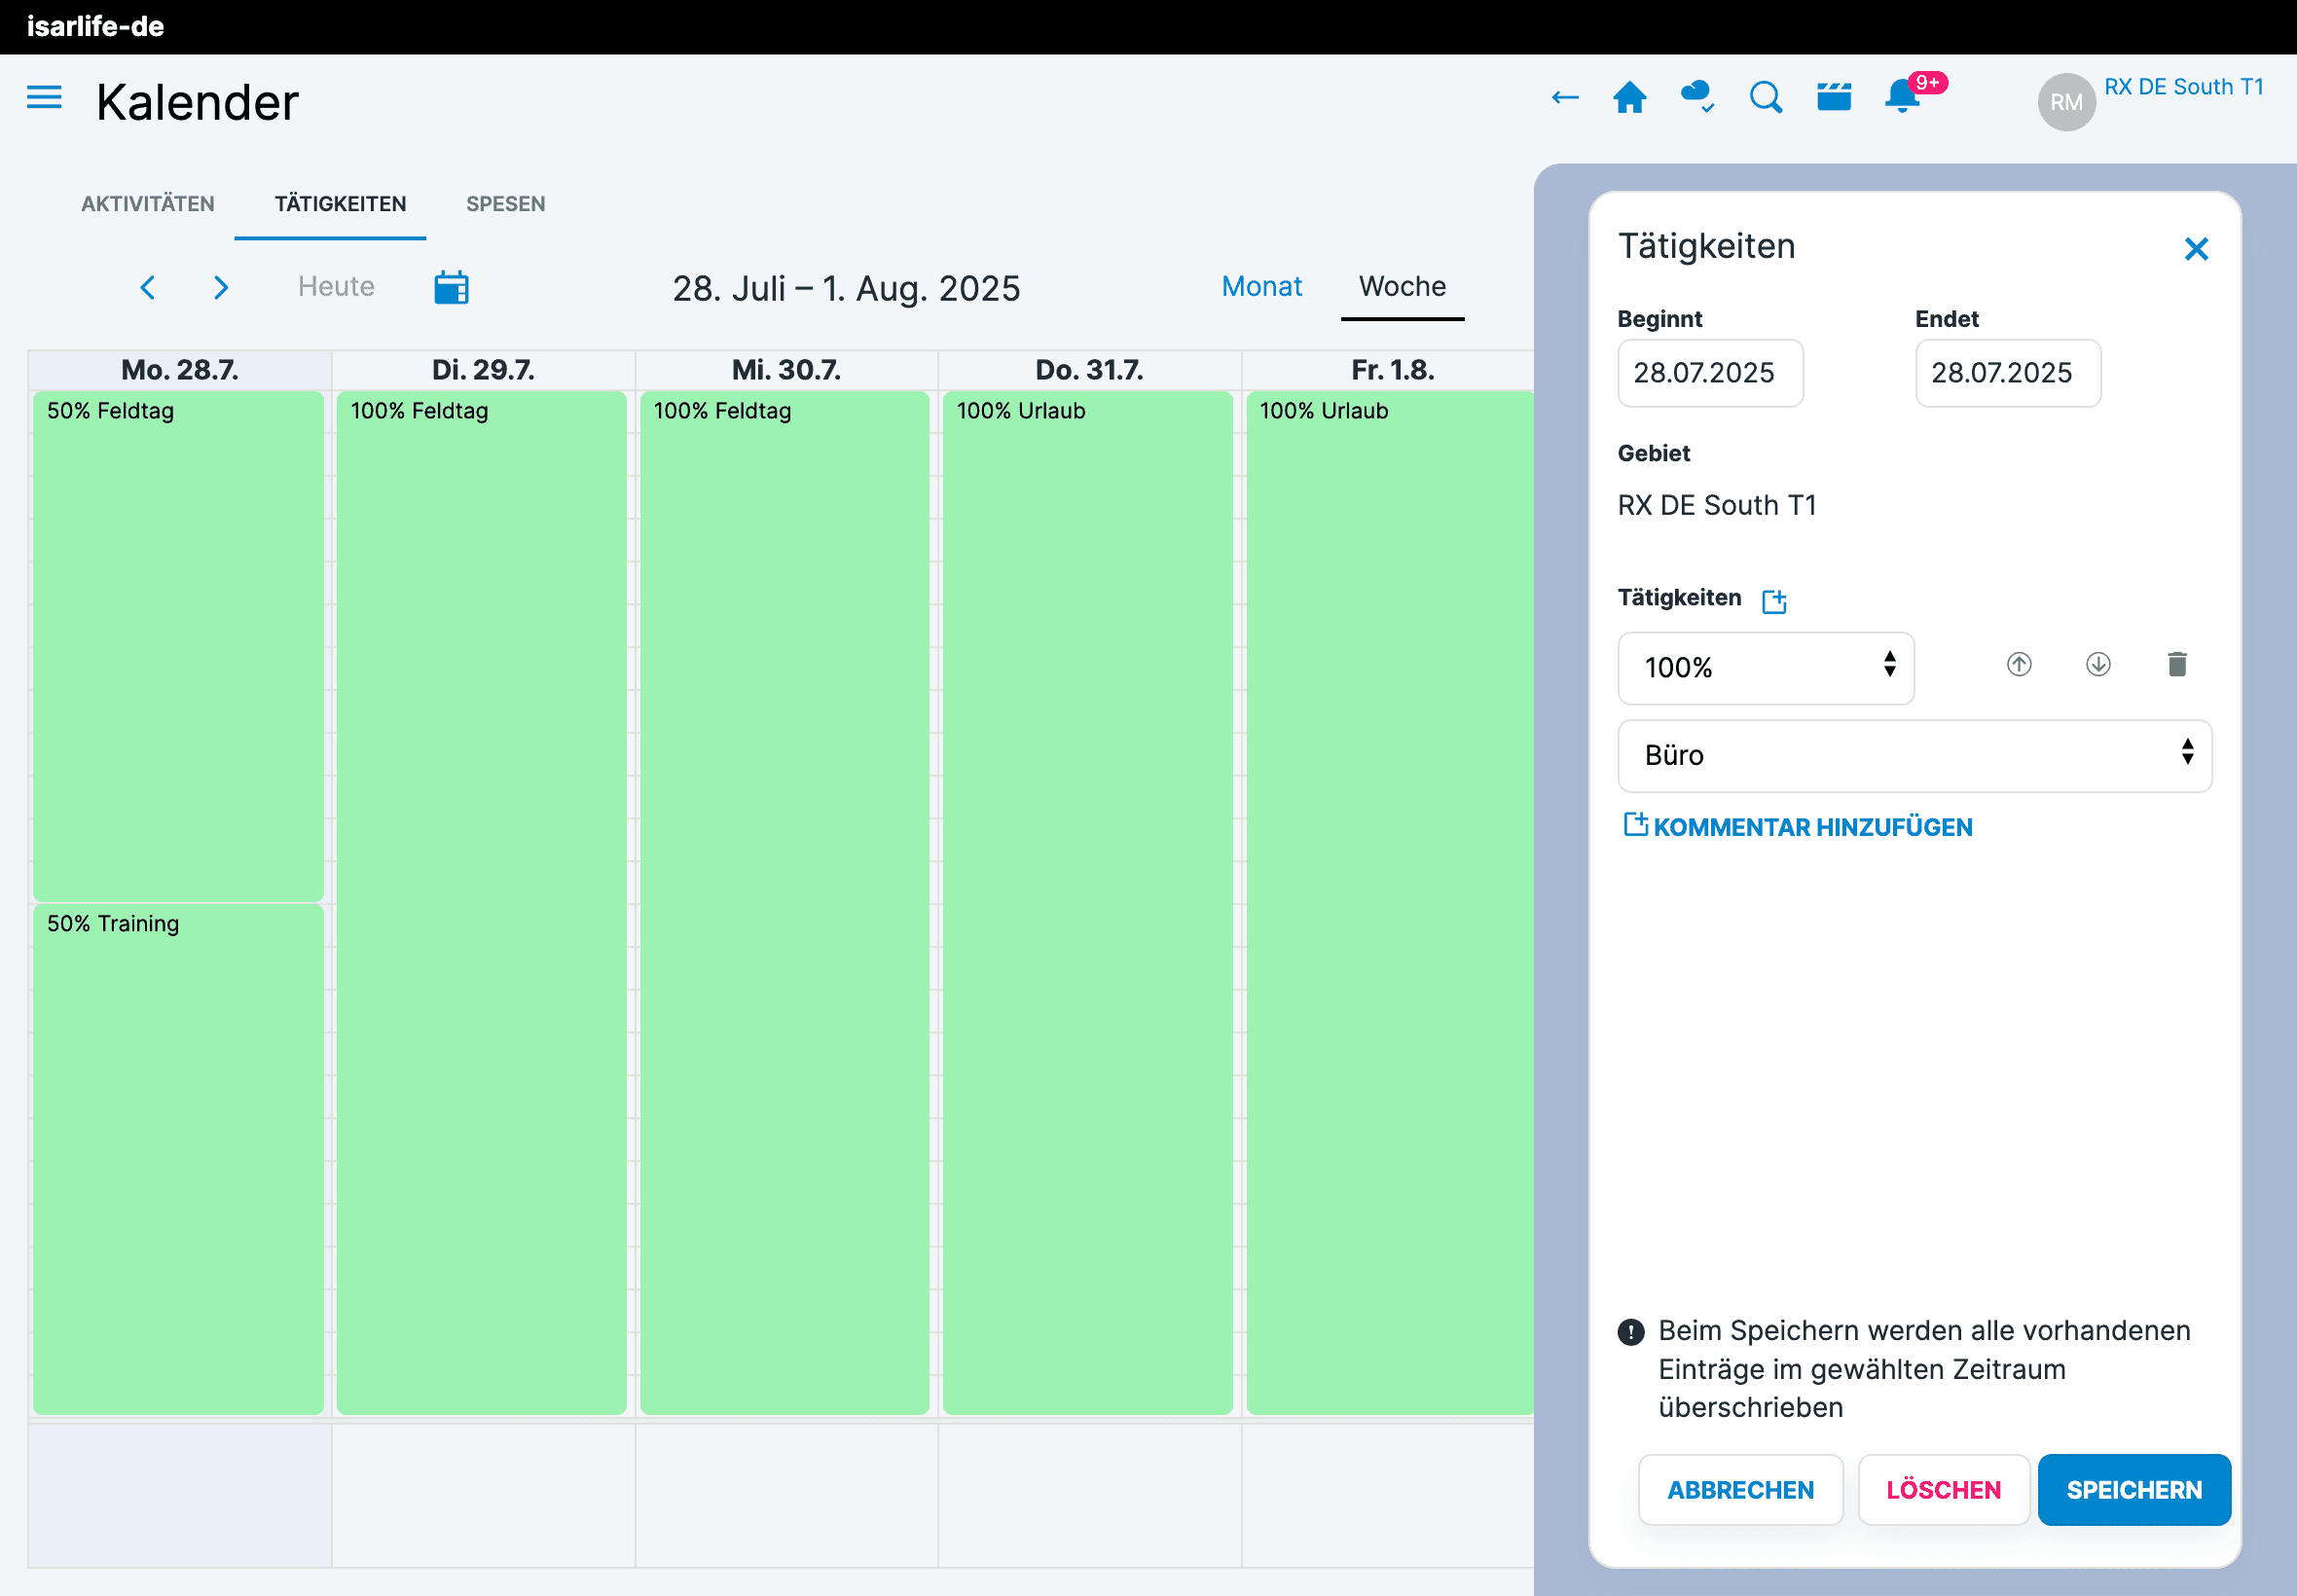
Task: Expand the Büro activity type dropdown
Action: click(x=1914, y=756)
